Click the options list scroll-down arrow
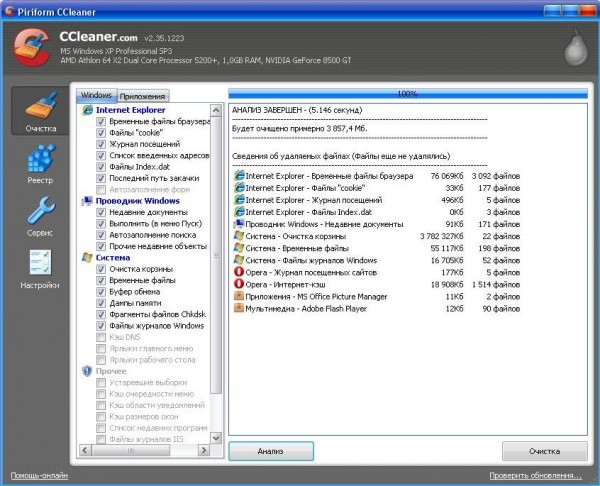The width and height of the screenshot is (600, 486). [x=216, y=438]
